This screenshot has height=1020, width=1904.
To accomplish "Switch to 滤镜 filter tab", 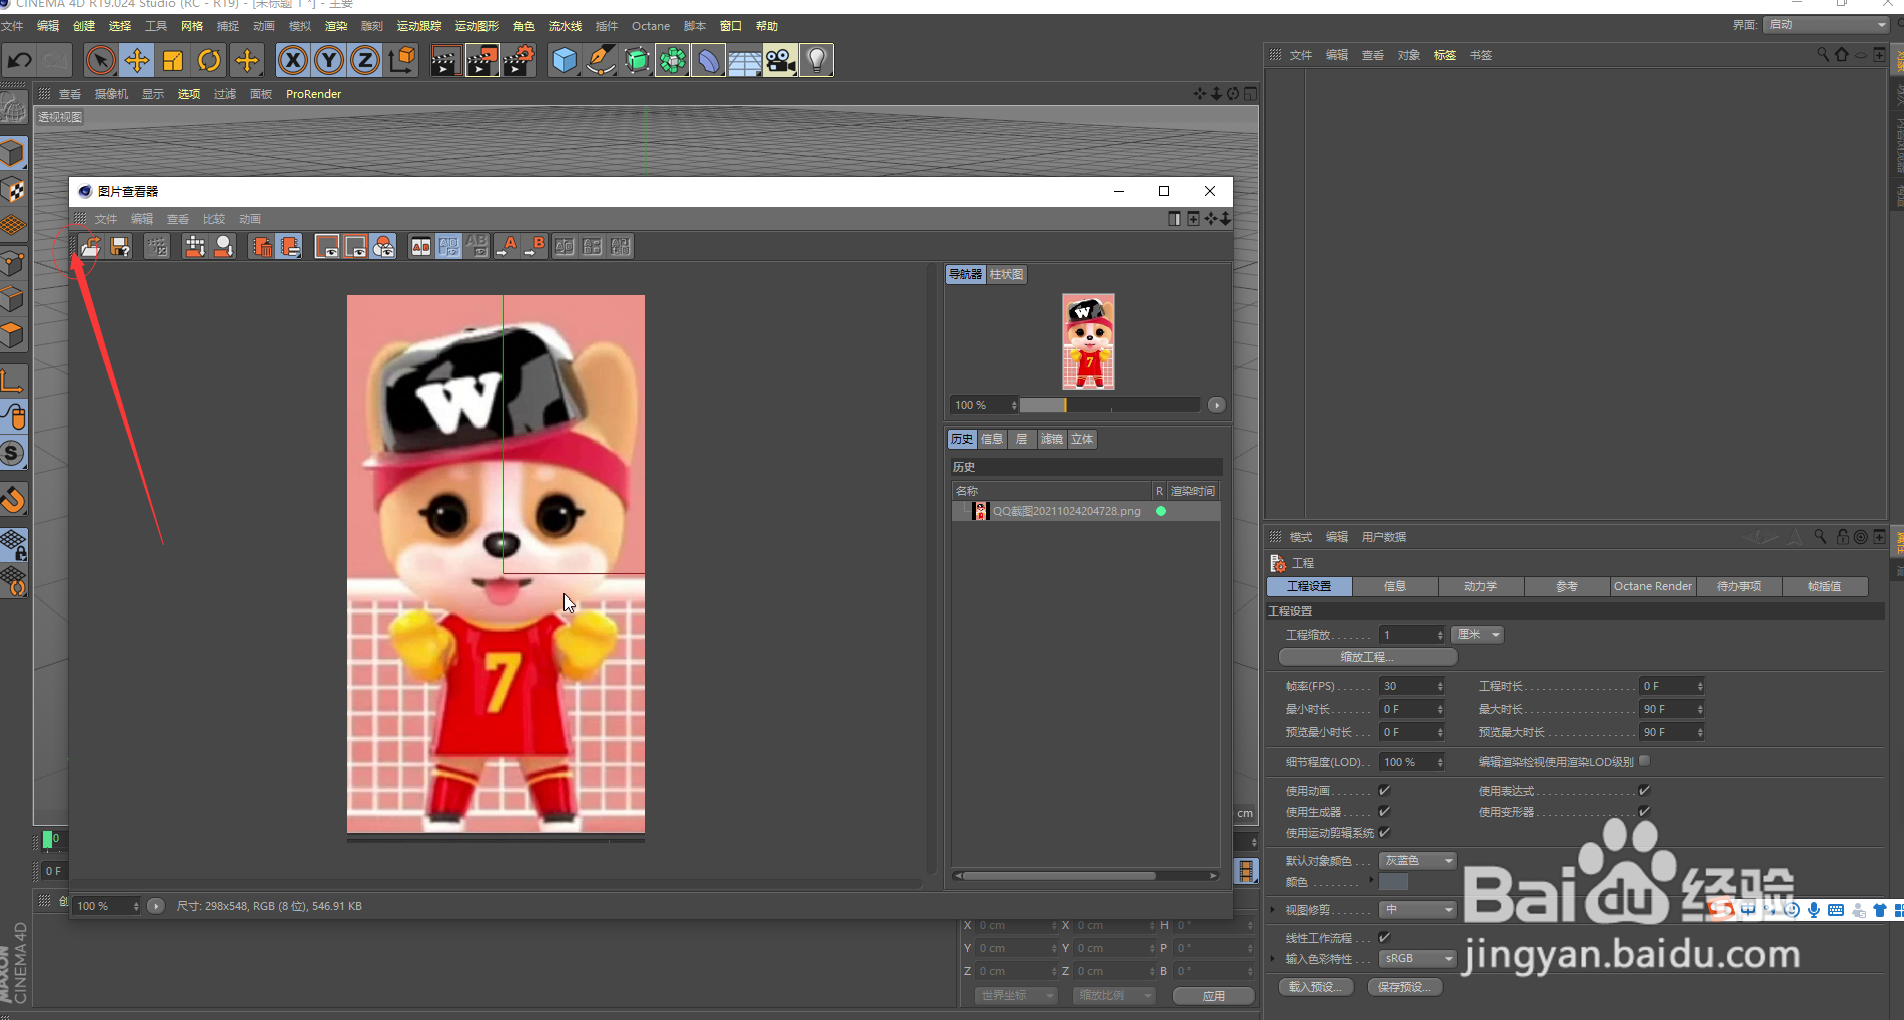I will tap(1051, 439).
